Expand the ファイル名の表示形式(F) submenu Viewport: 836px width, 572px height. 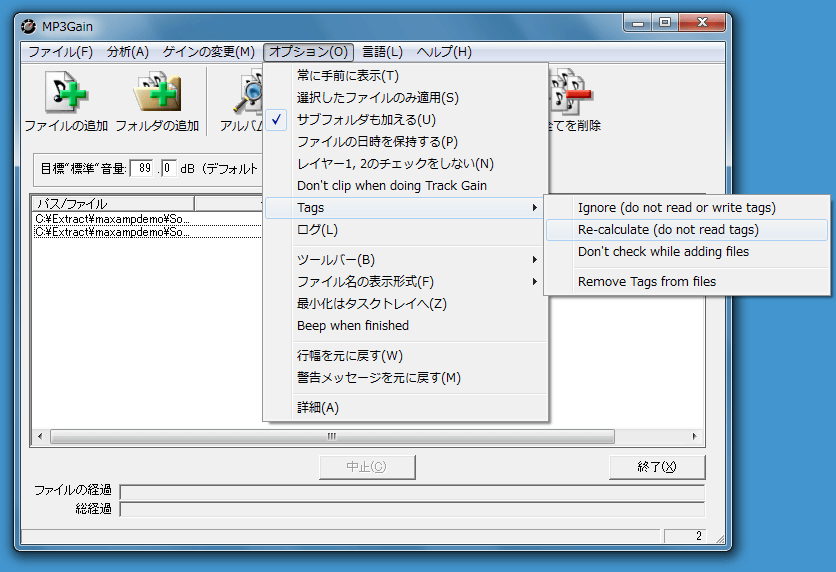coord(406,281)
